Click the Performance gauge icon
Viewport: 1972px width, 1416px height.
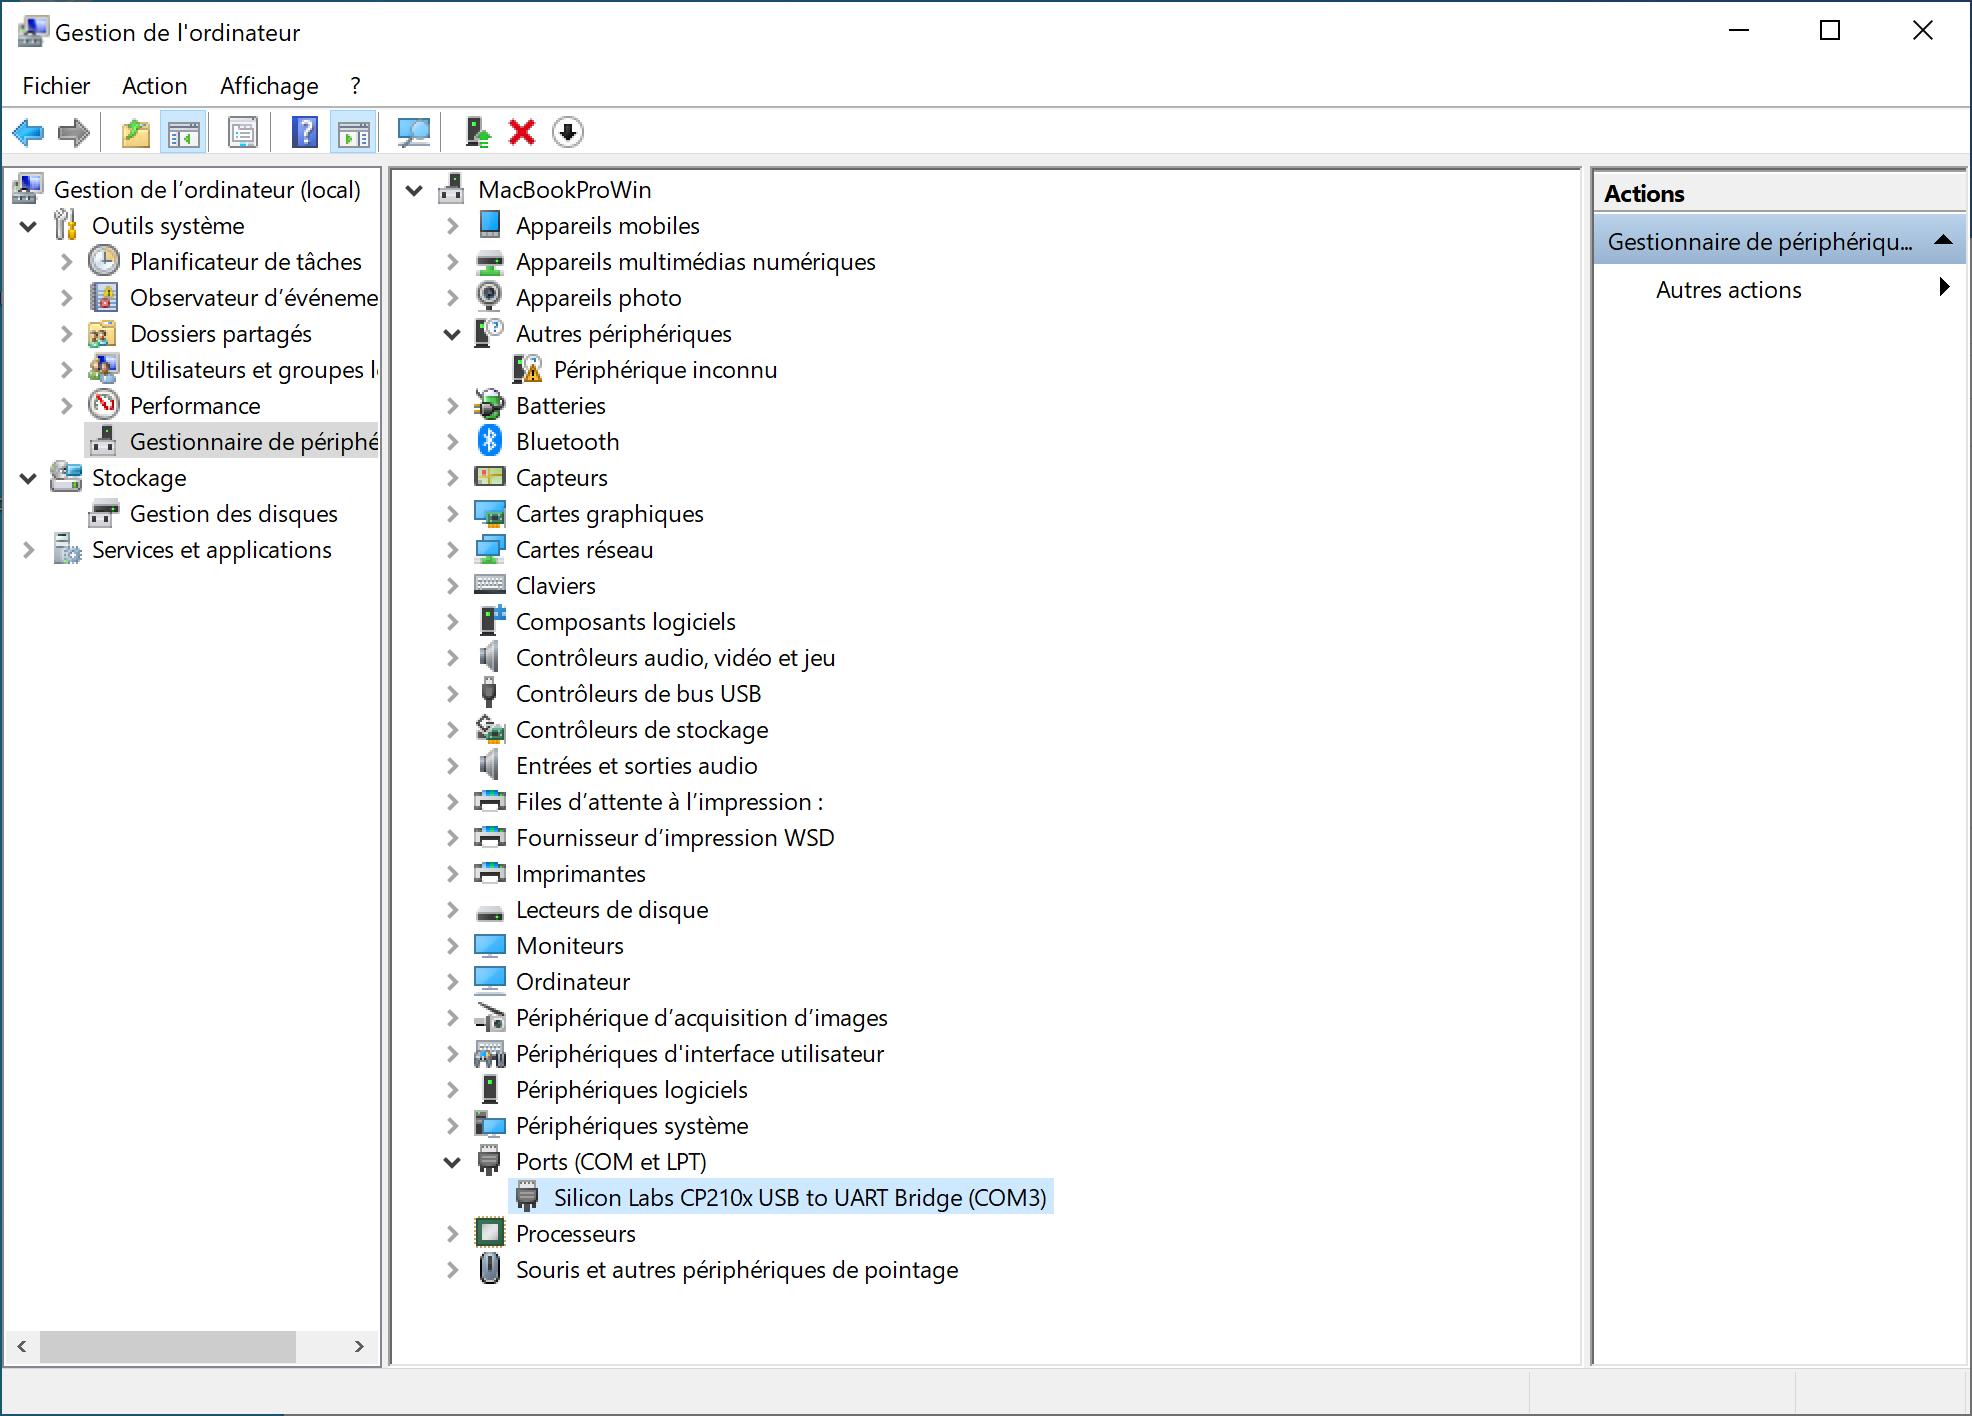point(104,405)
